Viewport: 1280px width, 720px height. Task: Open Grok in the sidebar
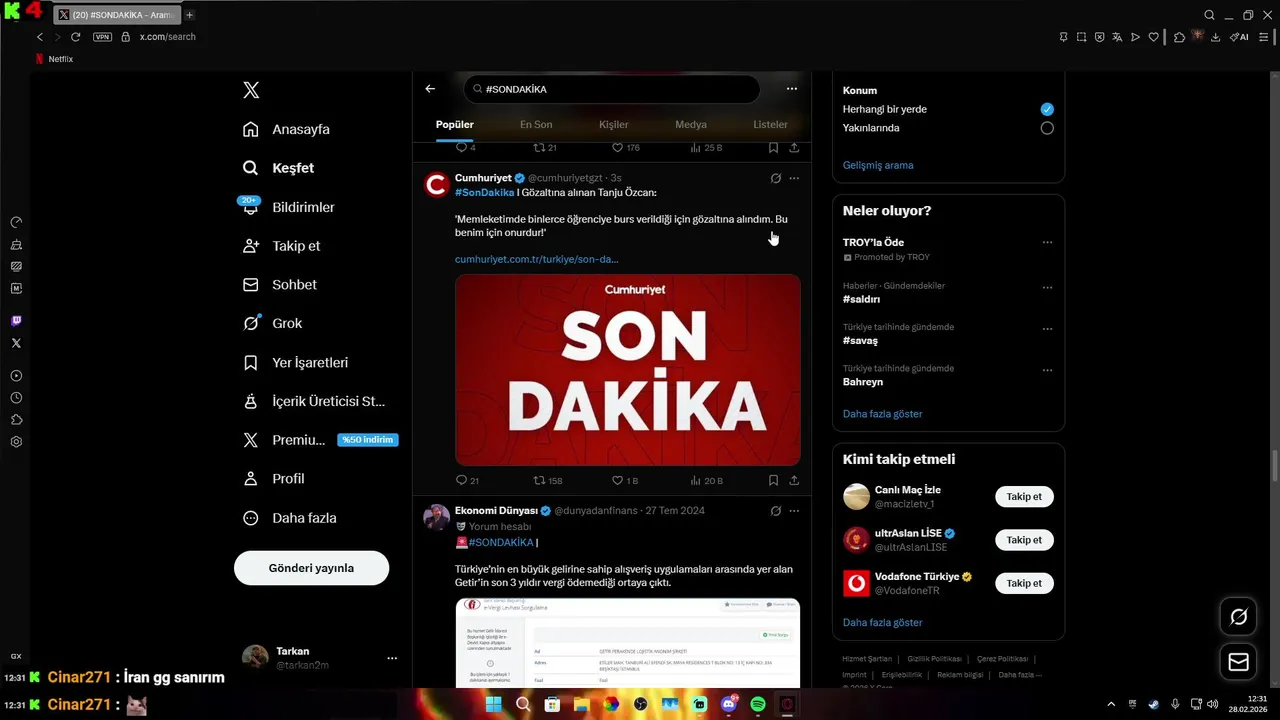272,323
